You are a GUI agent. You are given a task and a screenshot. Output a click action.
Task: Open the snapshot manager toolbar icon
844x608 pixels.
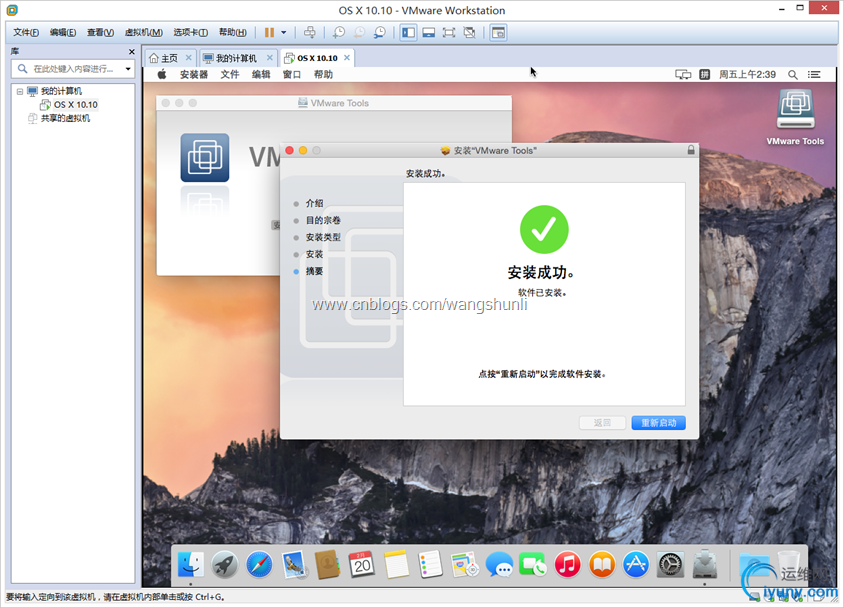tap(379, 33)
